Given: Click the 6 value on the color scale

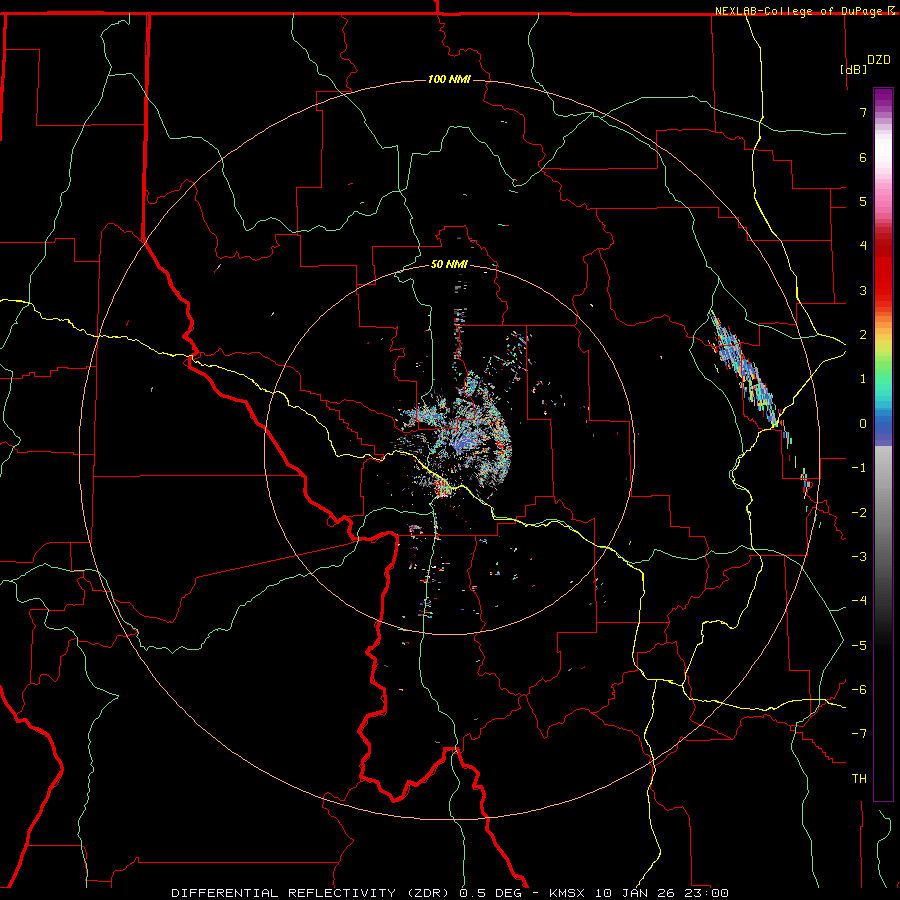Looking at the screenshot, I should [x=863, y=157].
